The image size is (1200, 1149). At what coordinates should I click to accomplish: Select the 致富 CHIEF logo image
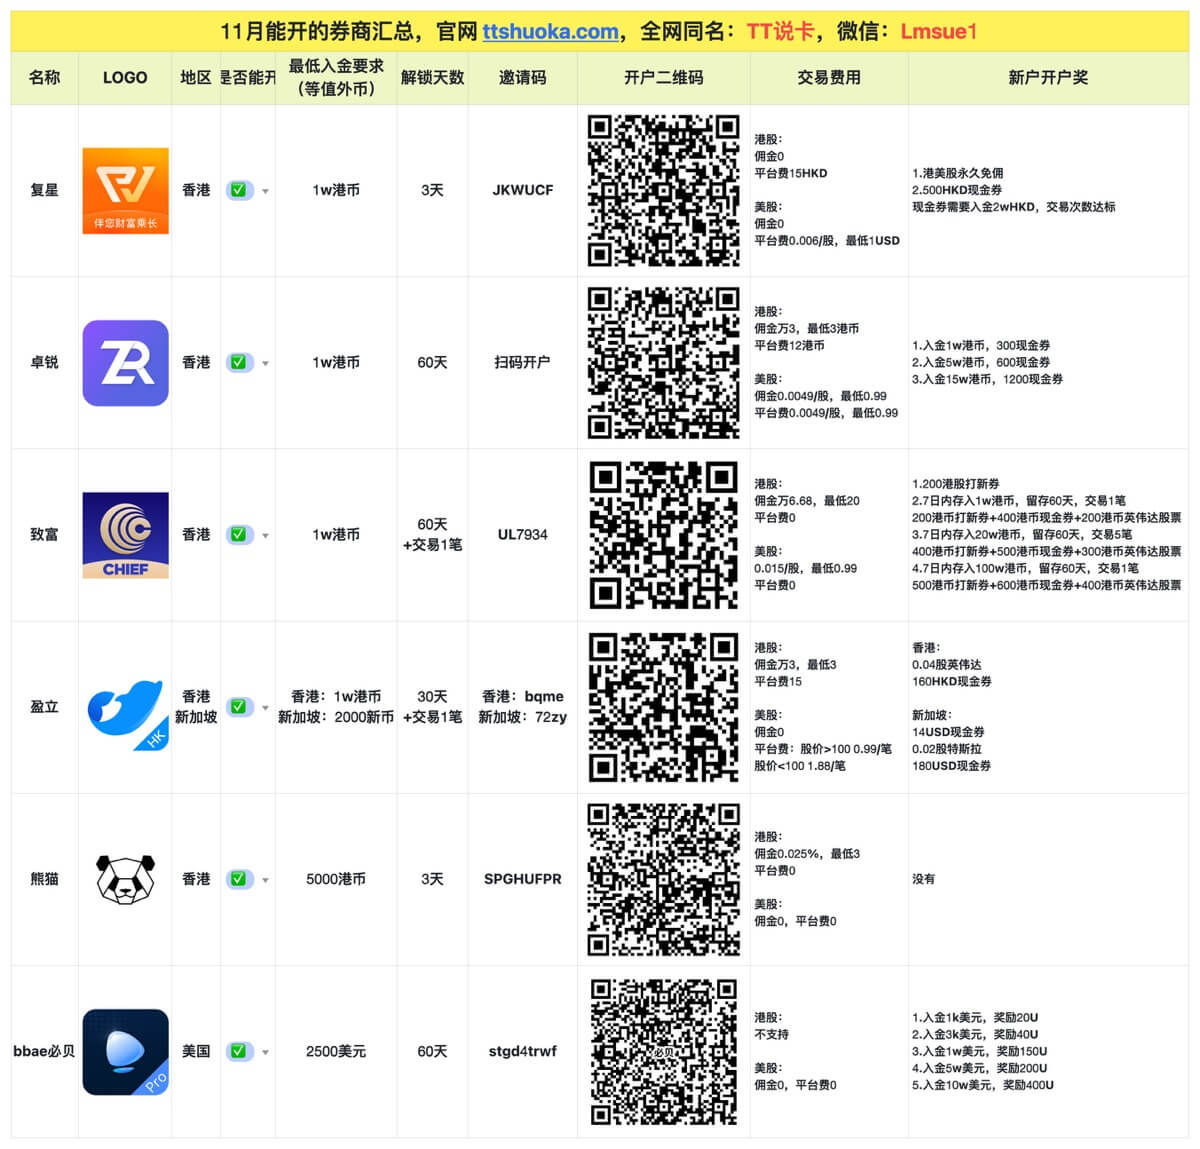[x=125, y=535]
